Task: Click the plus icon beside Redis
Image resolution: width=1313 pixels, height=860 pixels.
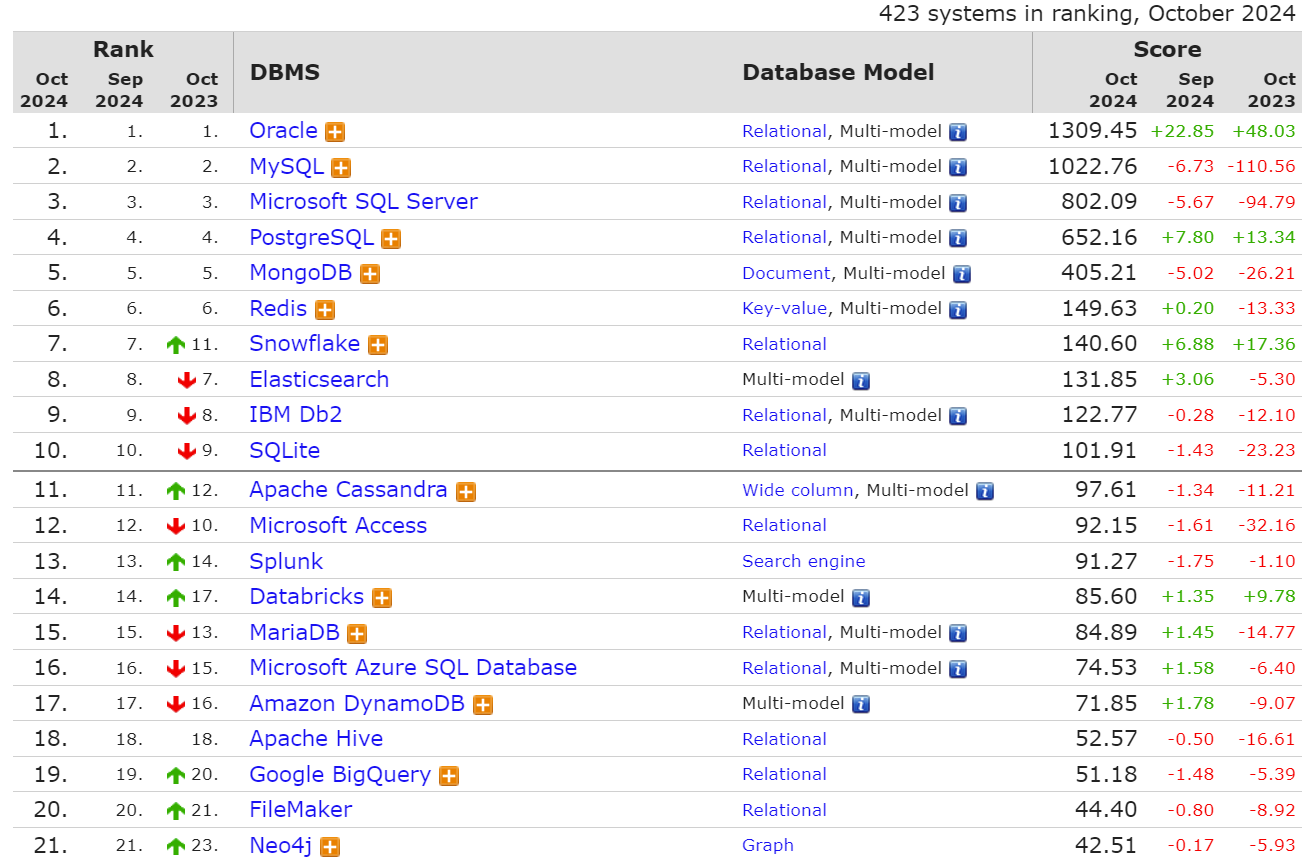Action: (325, 310)
